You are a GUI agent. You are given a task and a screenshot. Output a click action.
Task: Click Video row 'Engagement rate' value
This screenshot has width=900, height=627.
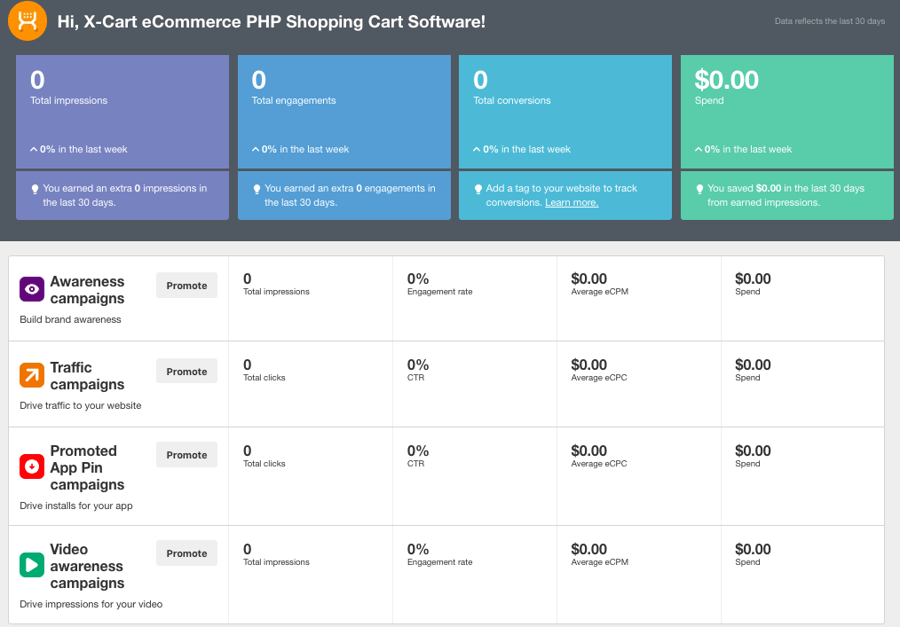418,549
